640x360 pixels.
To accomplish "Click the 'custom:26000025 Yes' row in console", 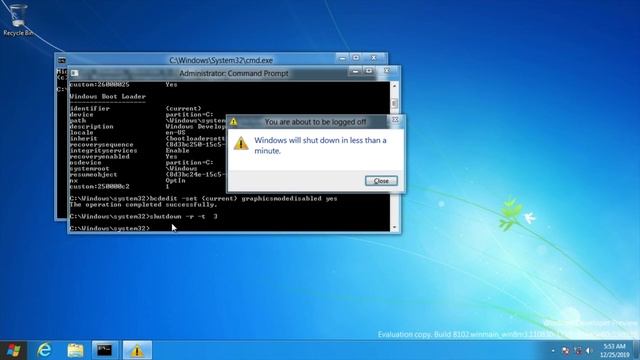I will tap(123, 84).
